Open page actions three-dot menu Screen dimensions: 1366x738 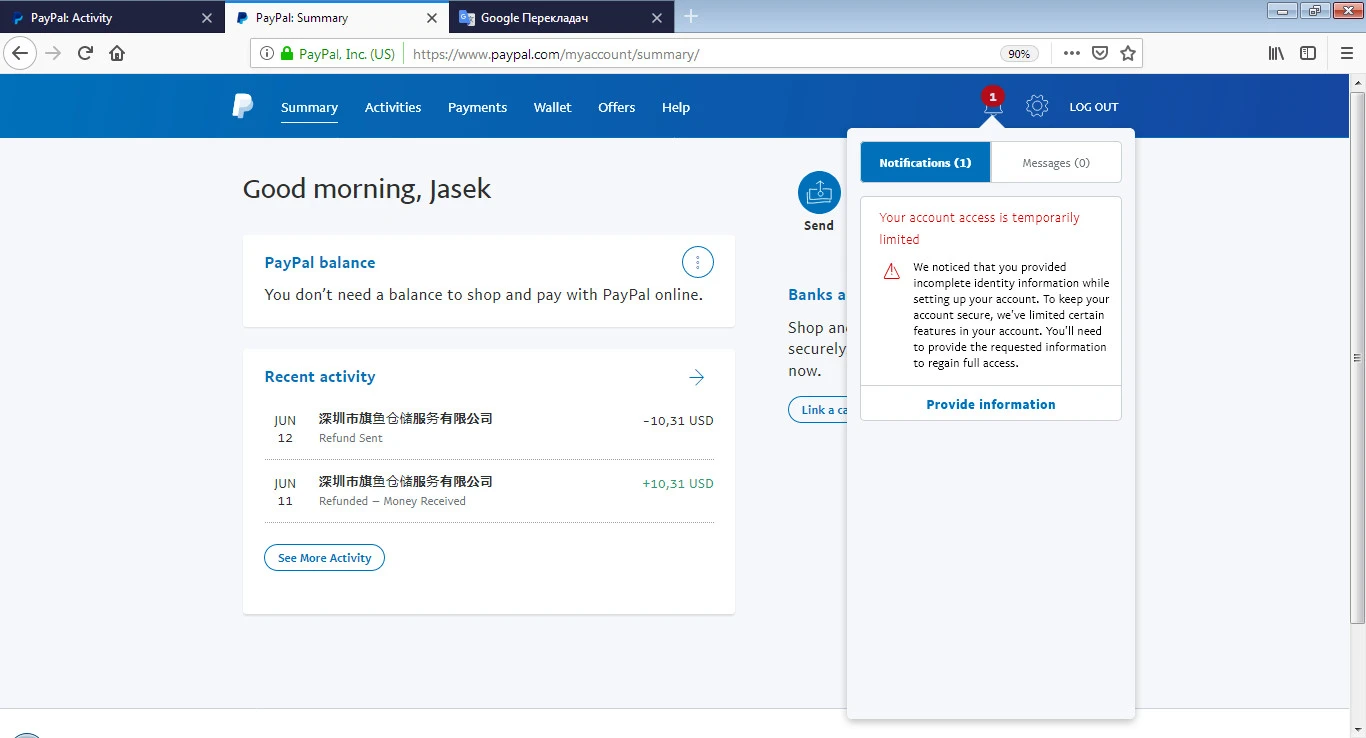pos(1071,54)
